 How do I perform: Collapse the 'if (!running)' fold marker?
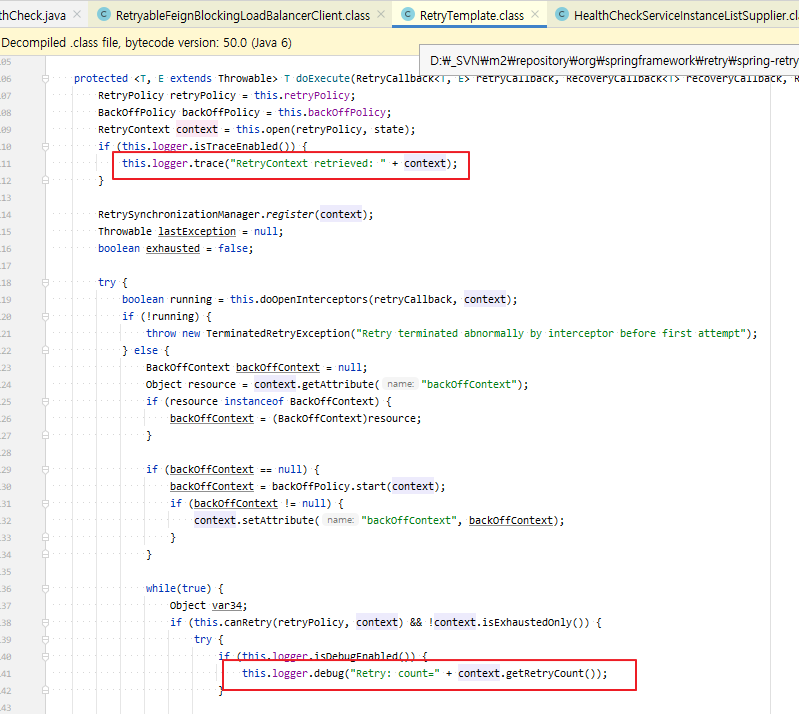pyautogui.click(x=45, y=316)
